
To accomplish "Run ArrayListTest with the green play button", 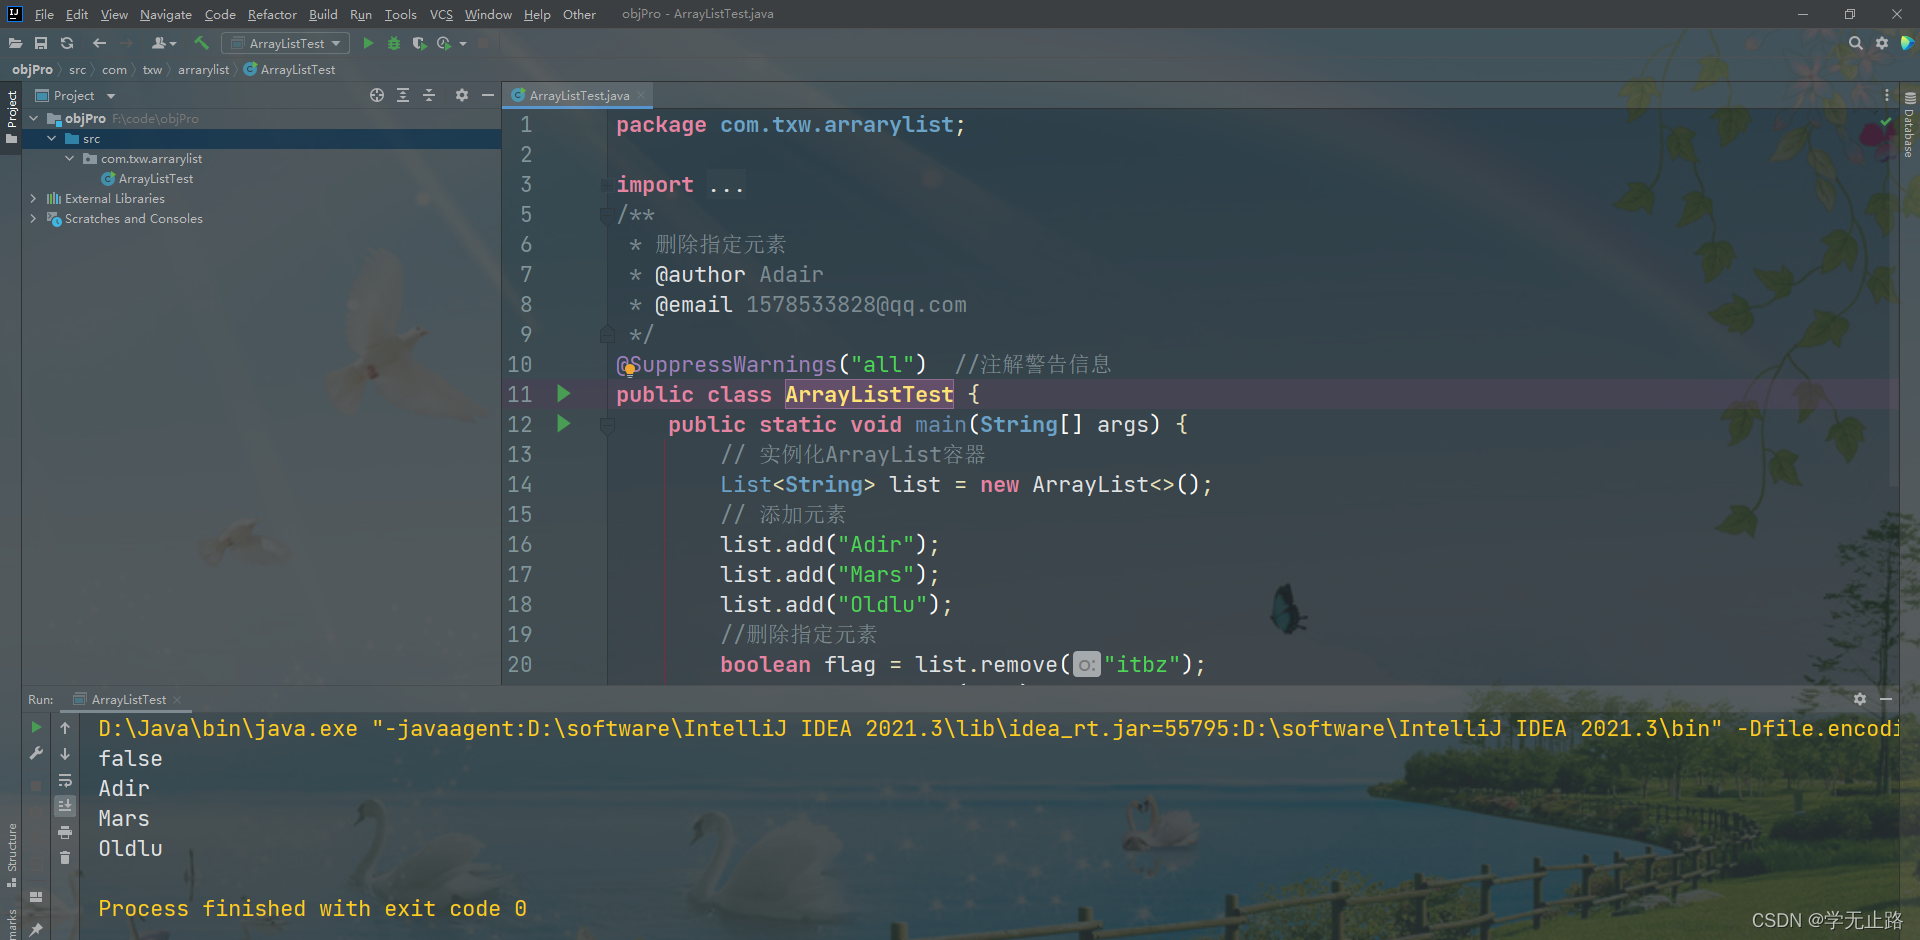I will pyautogui.click(x=368, y=43).
